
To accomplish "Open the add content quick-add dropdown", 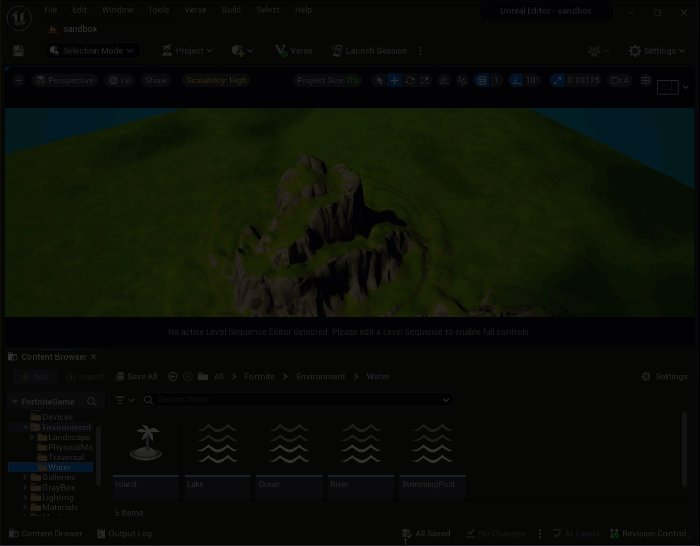I will click(242, 51).
